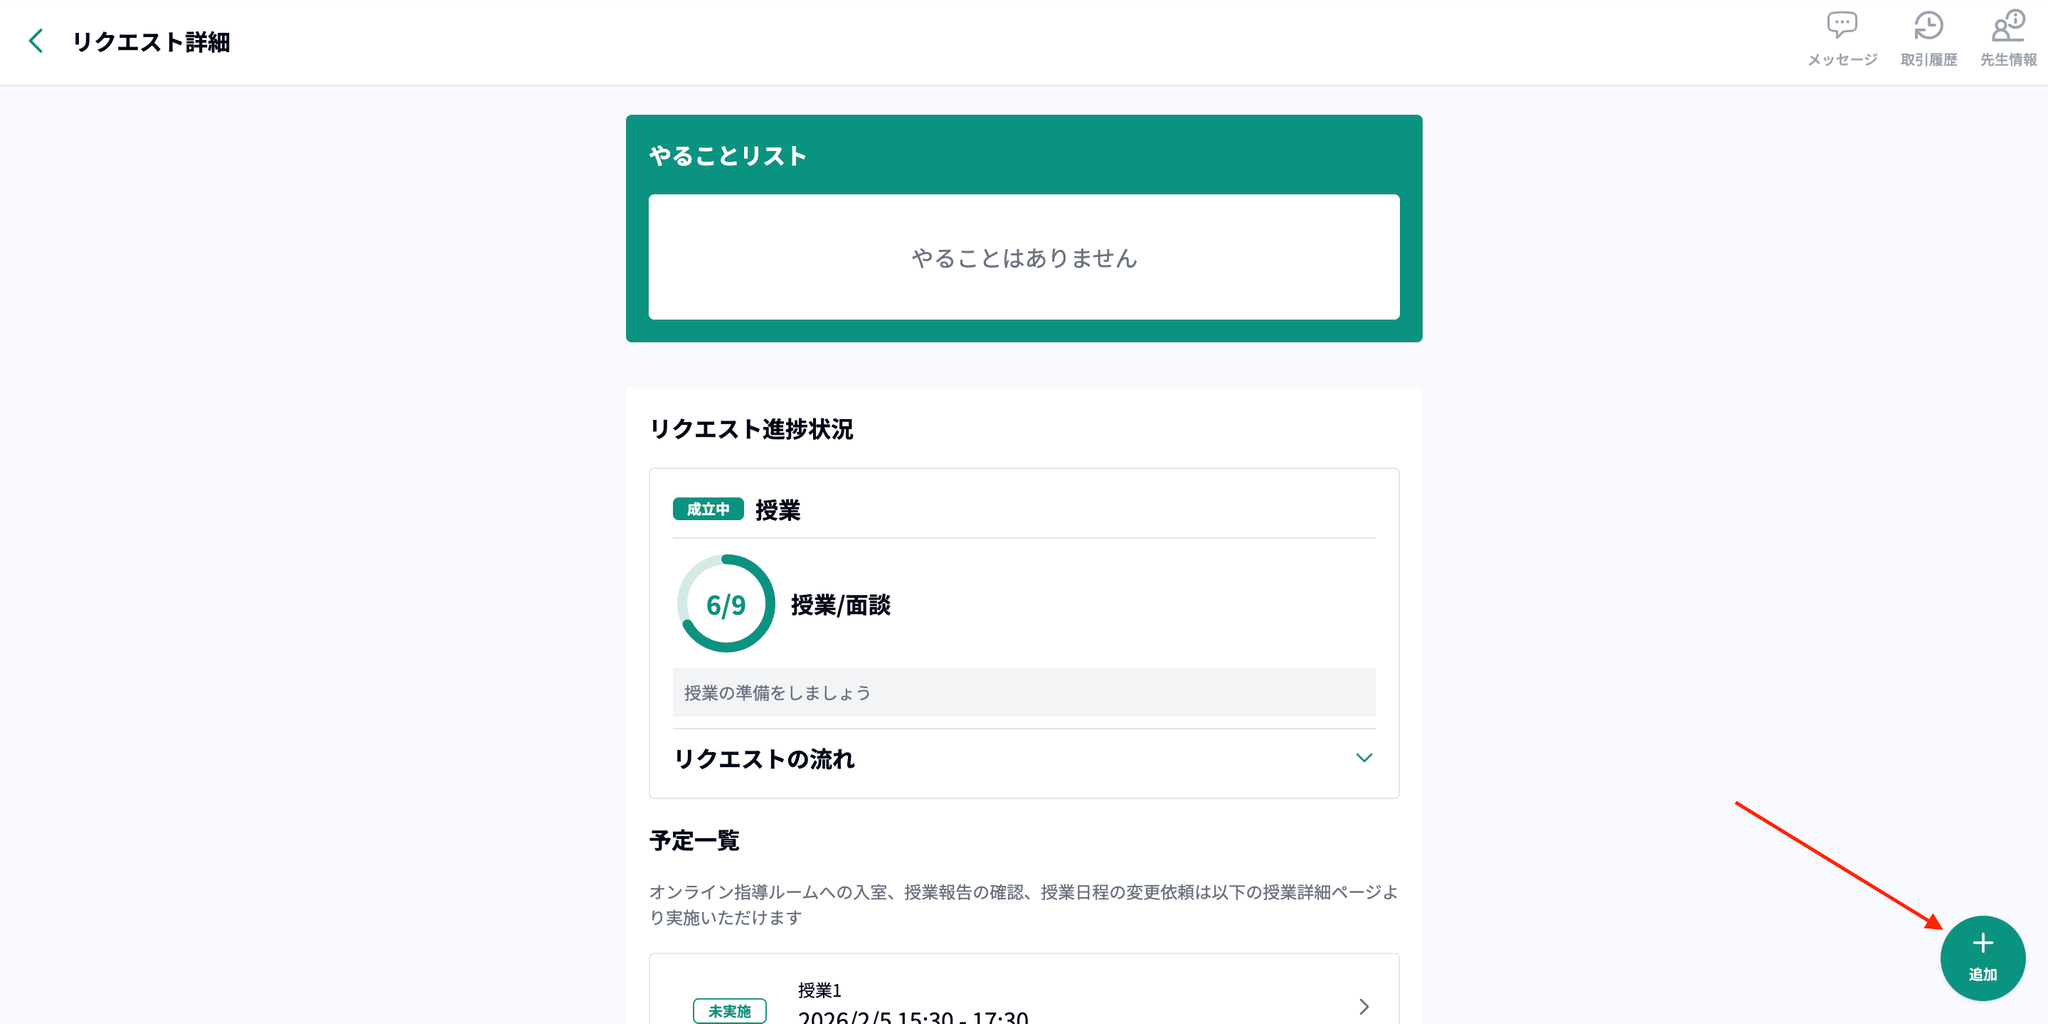
Task: Click the 授業1 lesson title
Action: (x=820, y=990)
